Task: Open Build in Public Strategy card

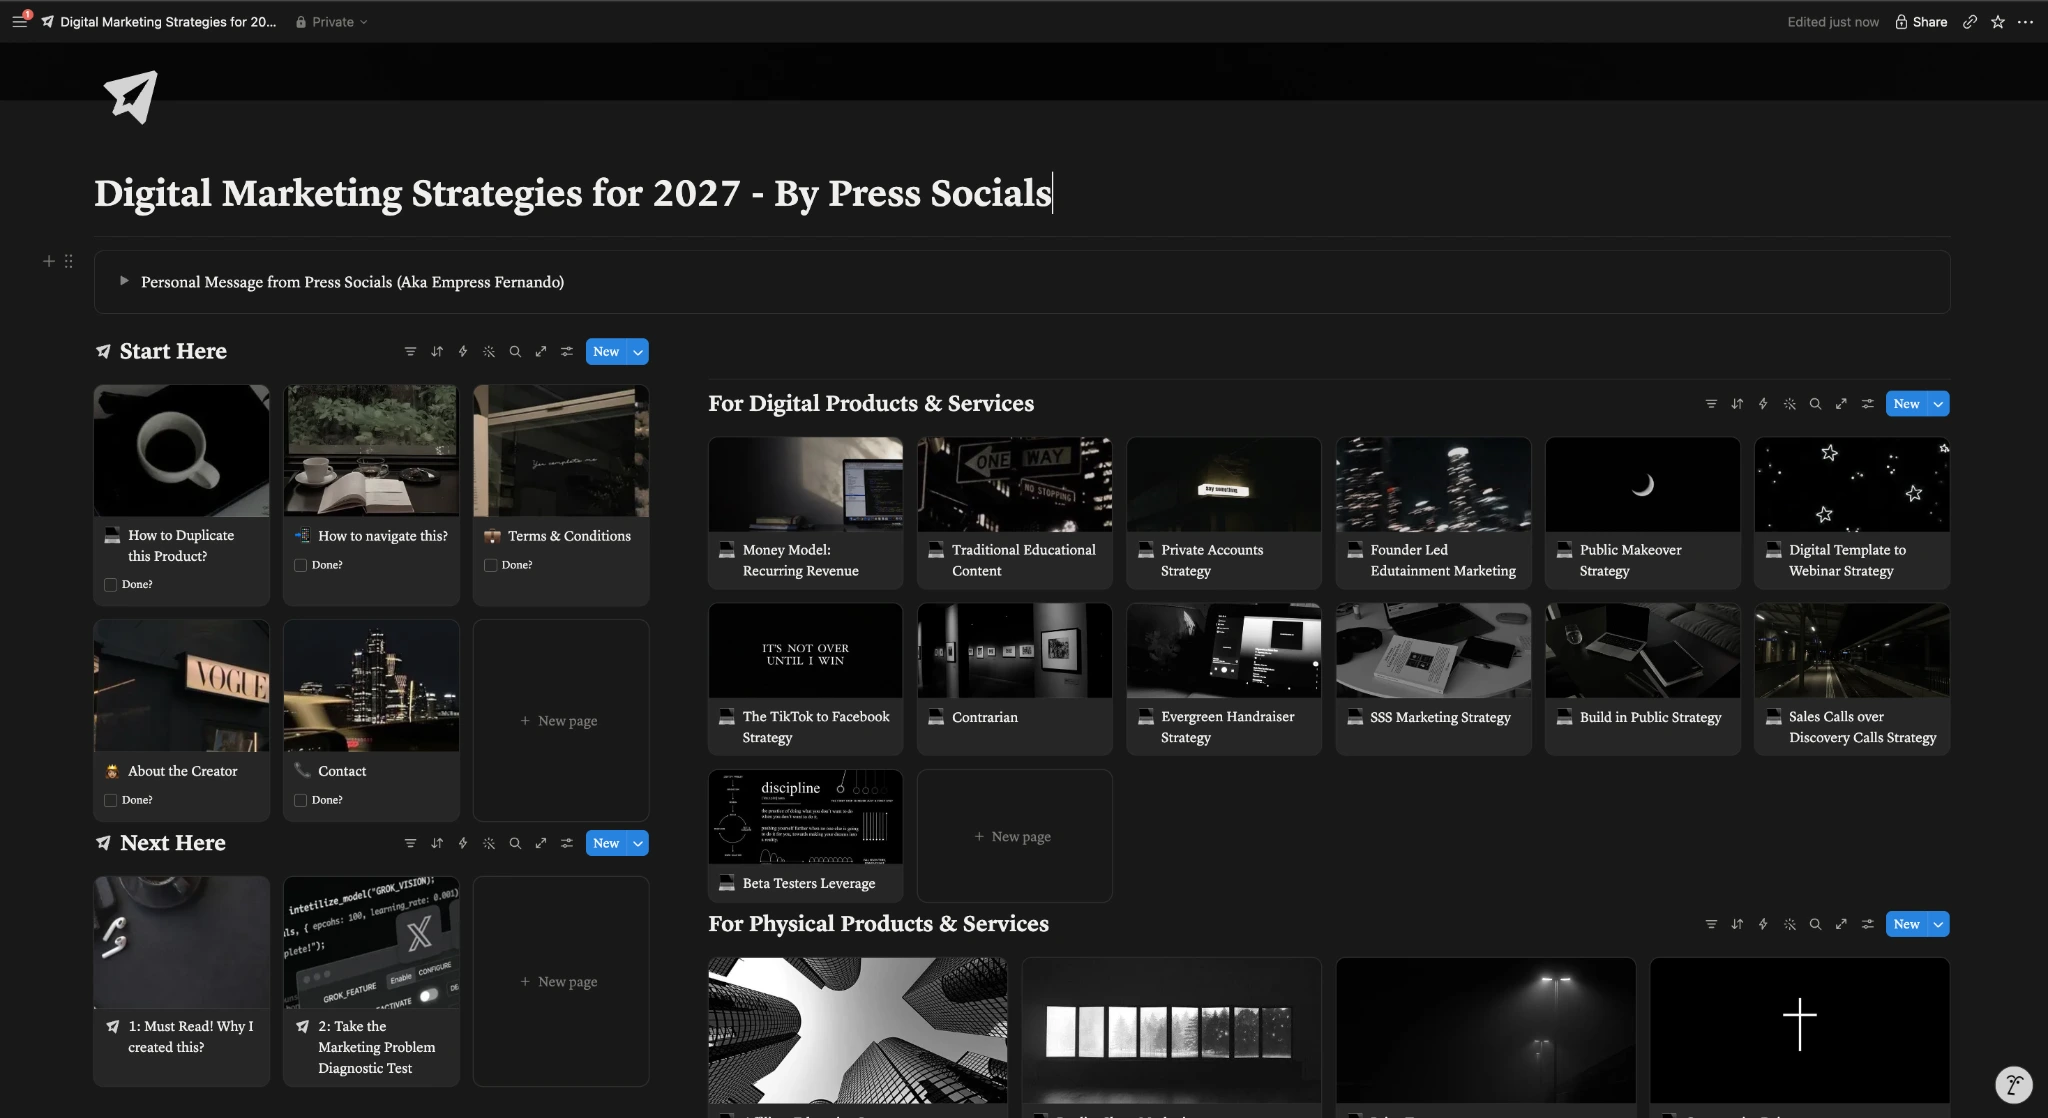Action: pos(1642,679)
